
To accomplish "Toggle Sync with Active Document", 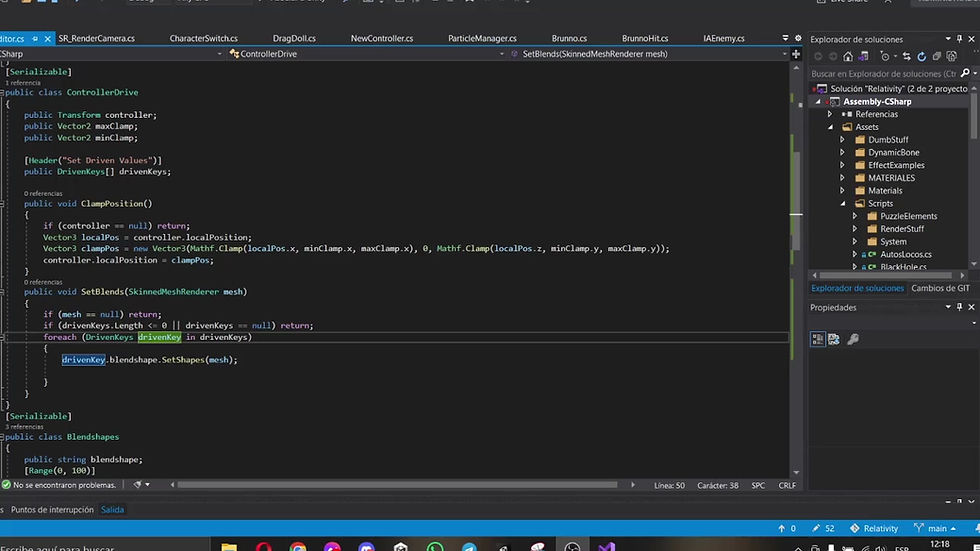I will [x=907, y=56].
